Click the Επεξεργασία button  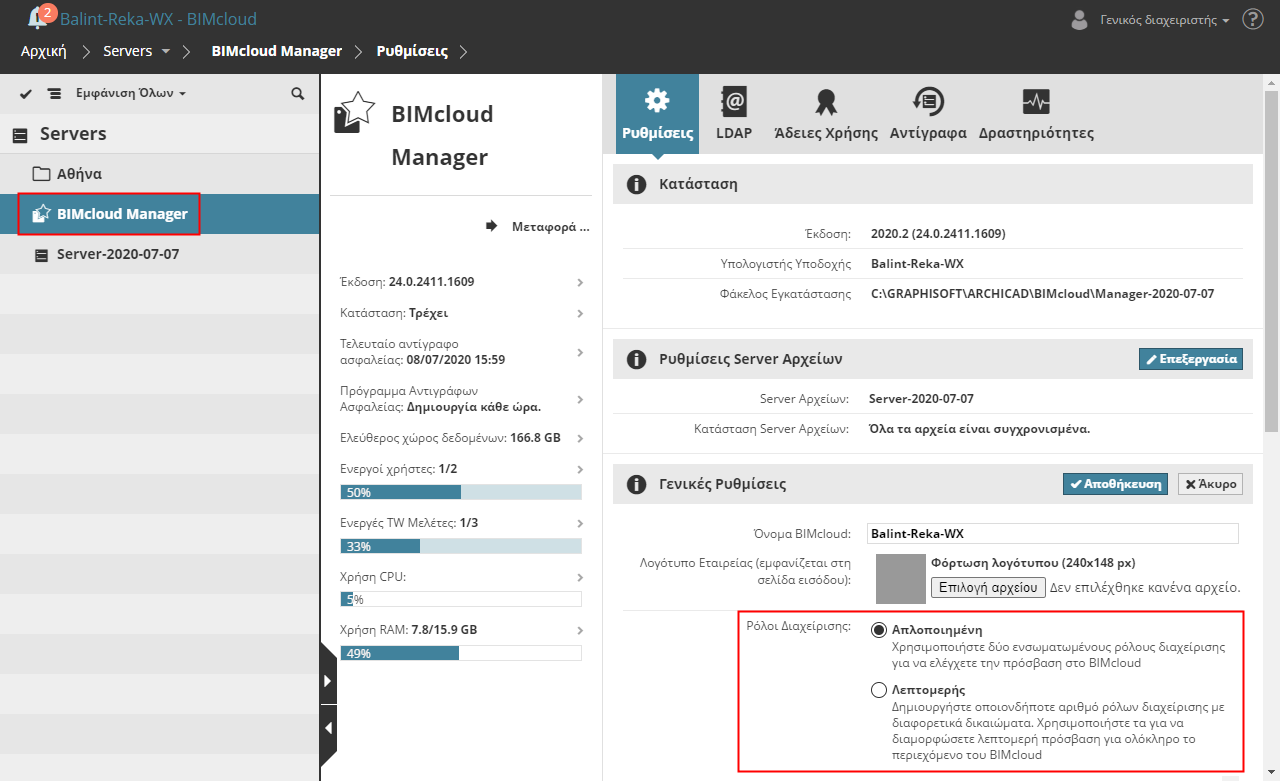1191,359
